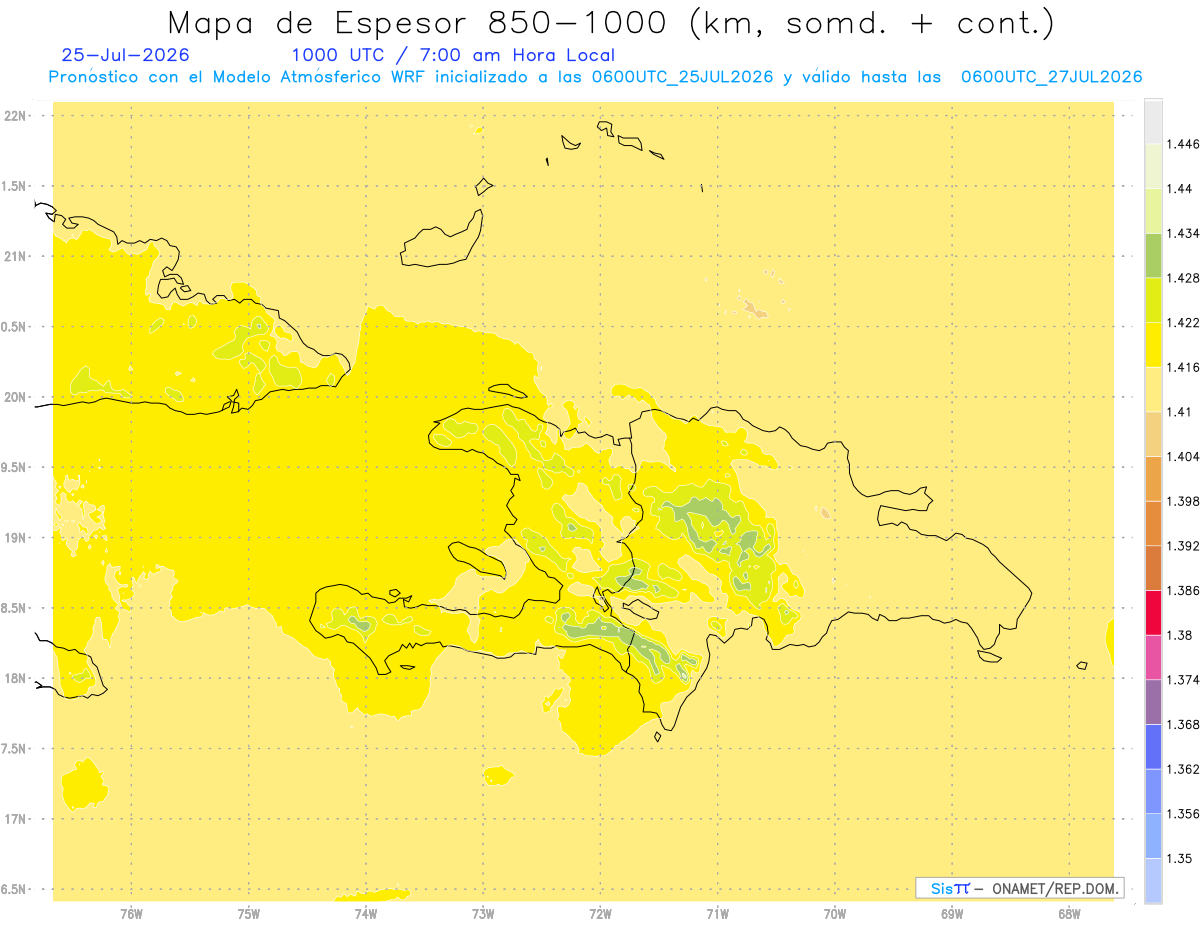
Task: Click the "19N" latitude label
Action: (14, 537)
